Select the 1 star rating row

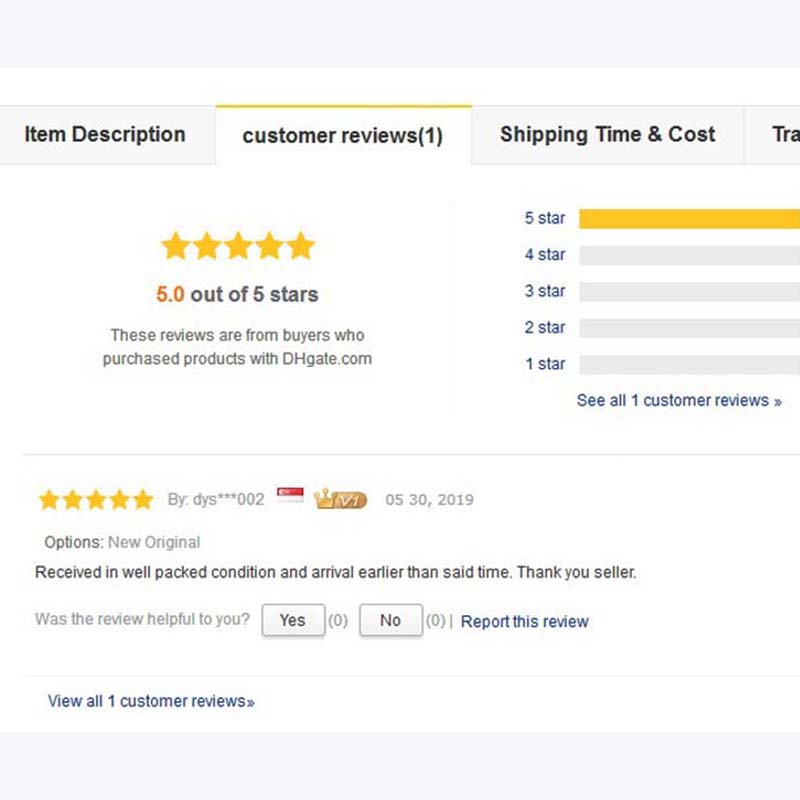[x=545, y=364]
